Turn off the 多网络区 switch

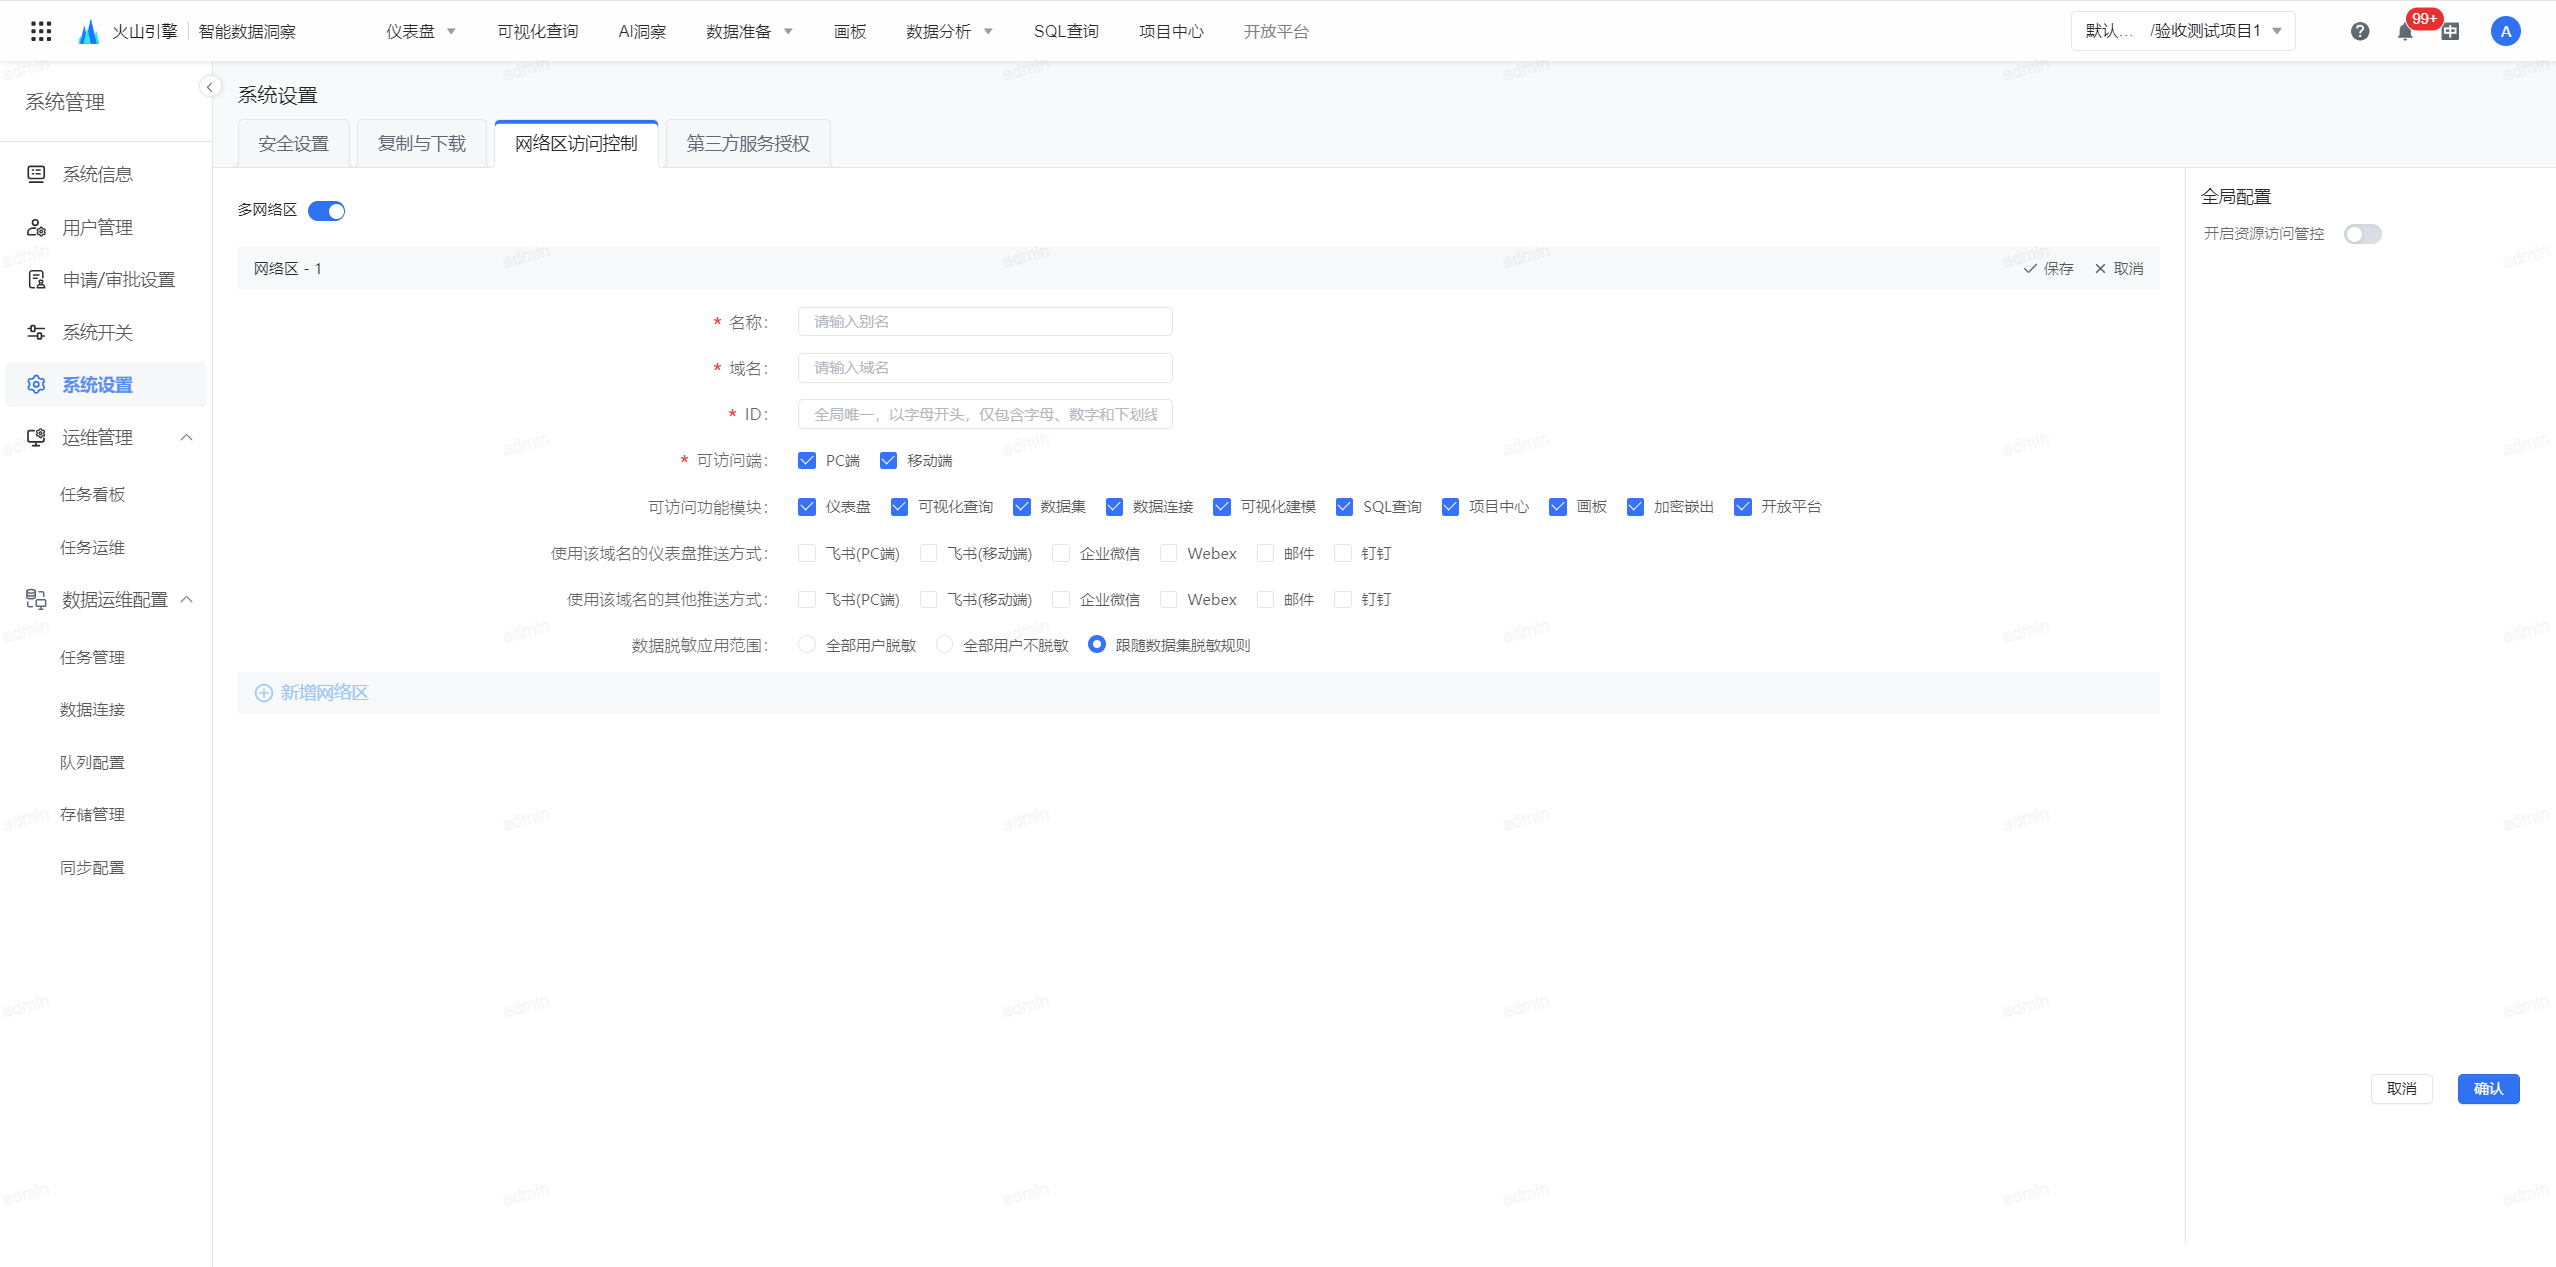(x=326, y=211)
